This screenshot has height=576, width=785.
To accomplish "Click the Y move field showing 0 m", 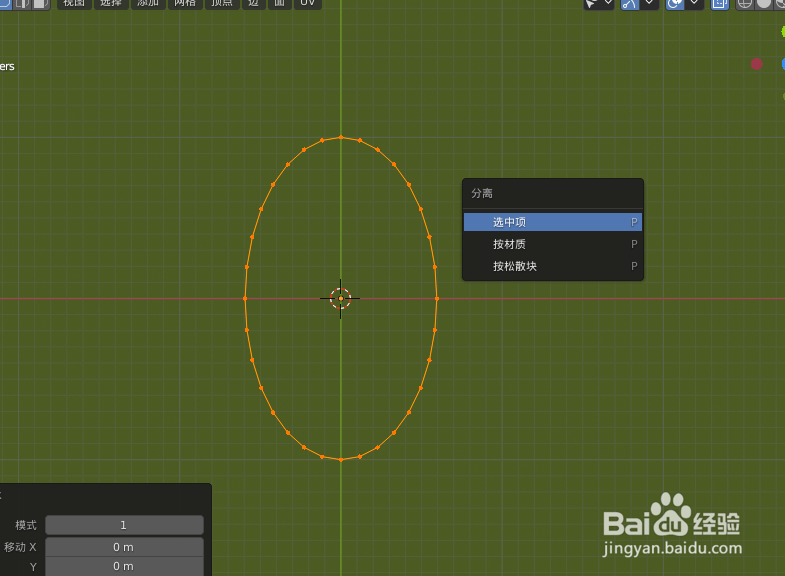I will 124,566.
